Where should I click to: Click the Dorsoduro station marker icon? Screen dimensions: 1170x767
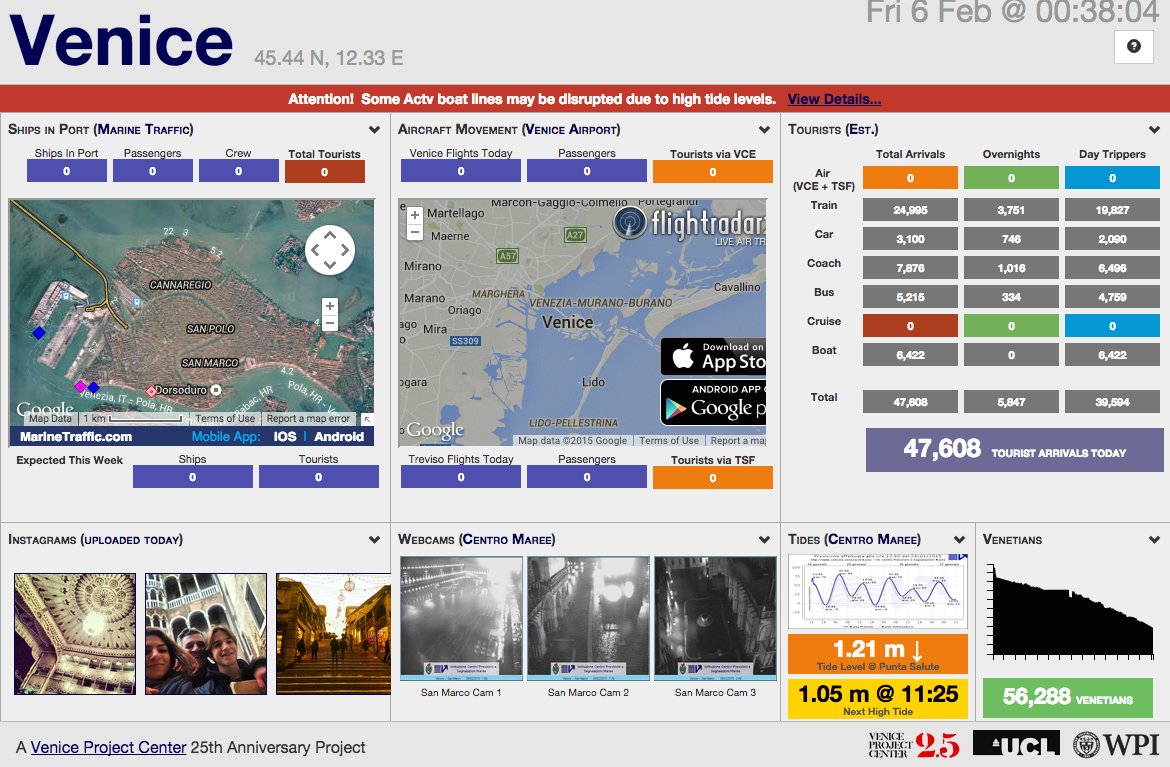(216, 389)
